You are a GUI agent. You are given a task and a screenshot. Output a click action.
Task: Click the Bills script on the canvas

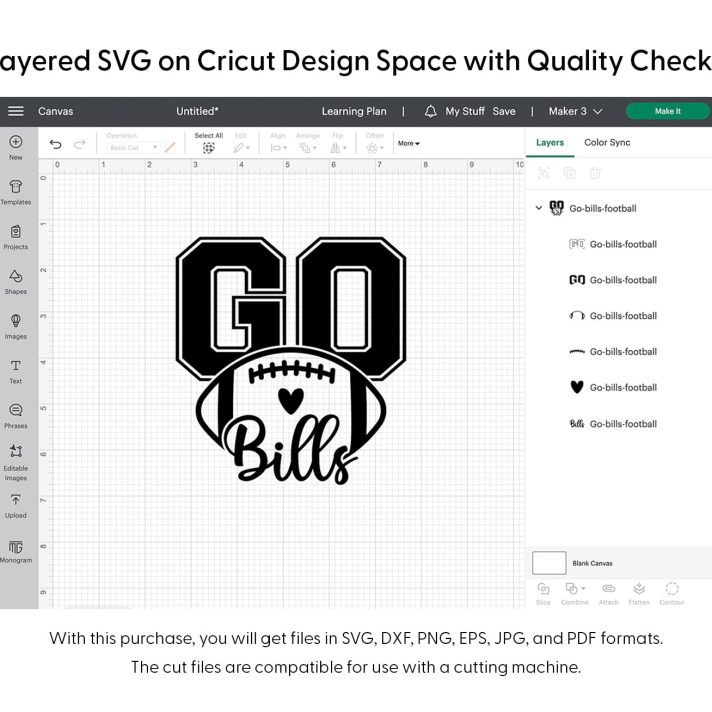click(x=291, y=450)
